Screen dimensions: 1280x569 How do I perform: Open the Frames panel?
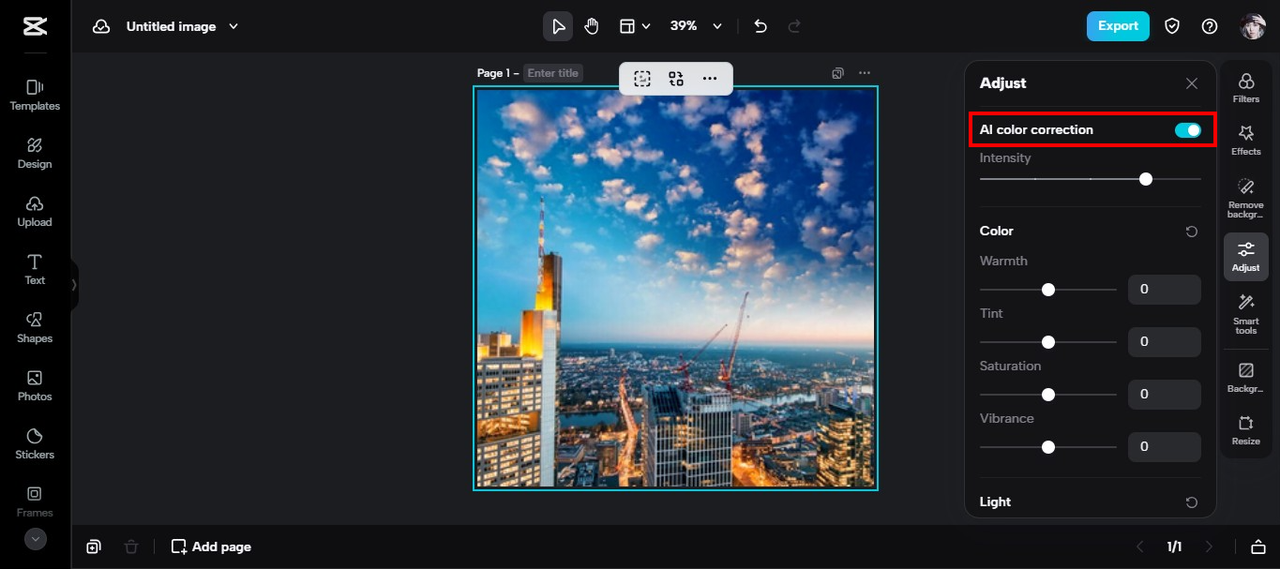pos(35,501)
